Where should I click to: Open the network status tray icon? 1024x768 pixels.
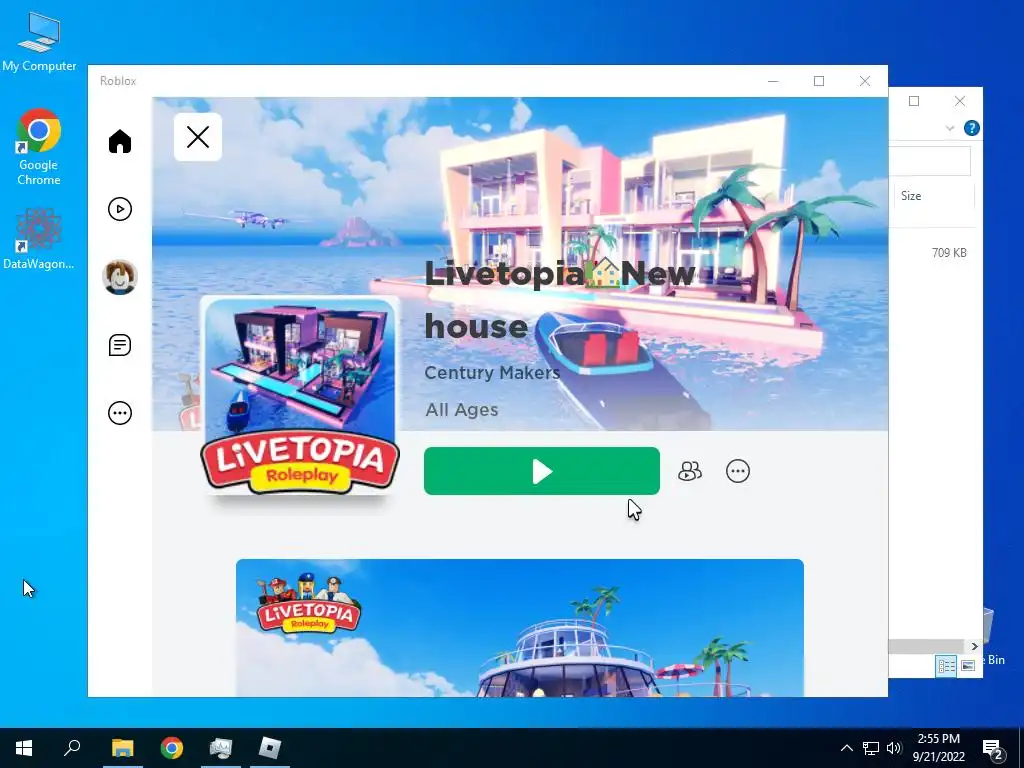click(871, 748)
